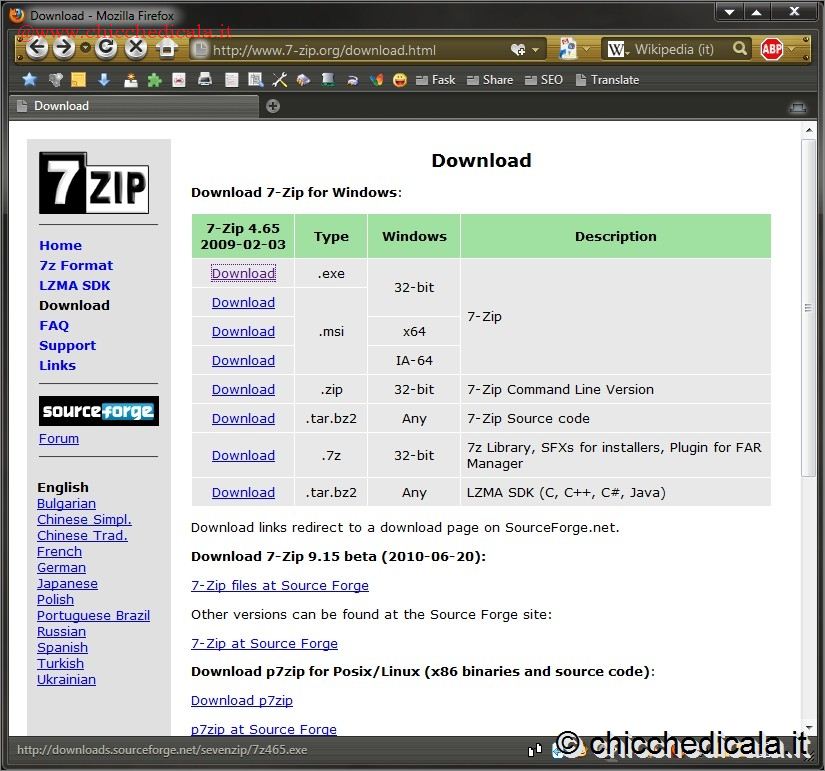The height and width of the screenshot is (771, 825).
Task: Click the Adblock Plus ABP icon
Action: pyautogui.click(x=771, y=49)
